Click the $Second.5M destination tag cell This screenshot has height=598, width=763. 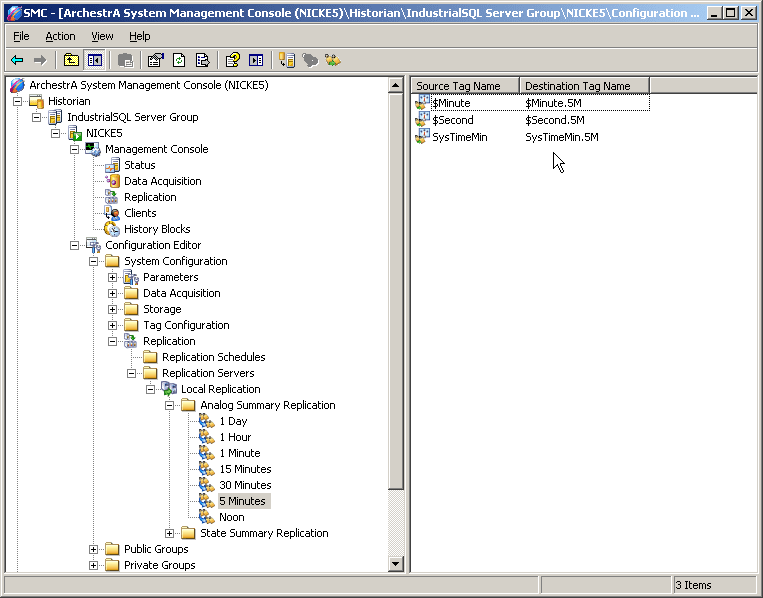pyautogui.click(x=555, y=120)
